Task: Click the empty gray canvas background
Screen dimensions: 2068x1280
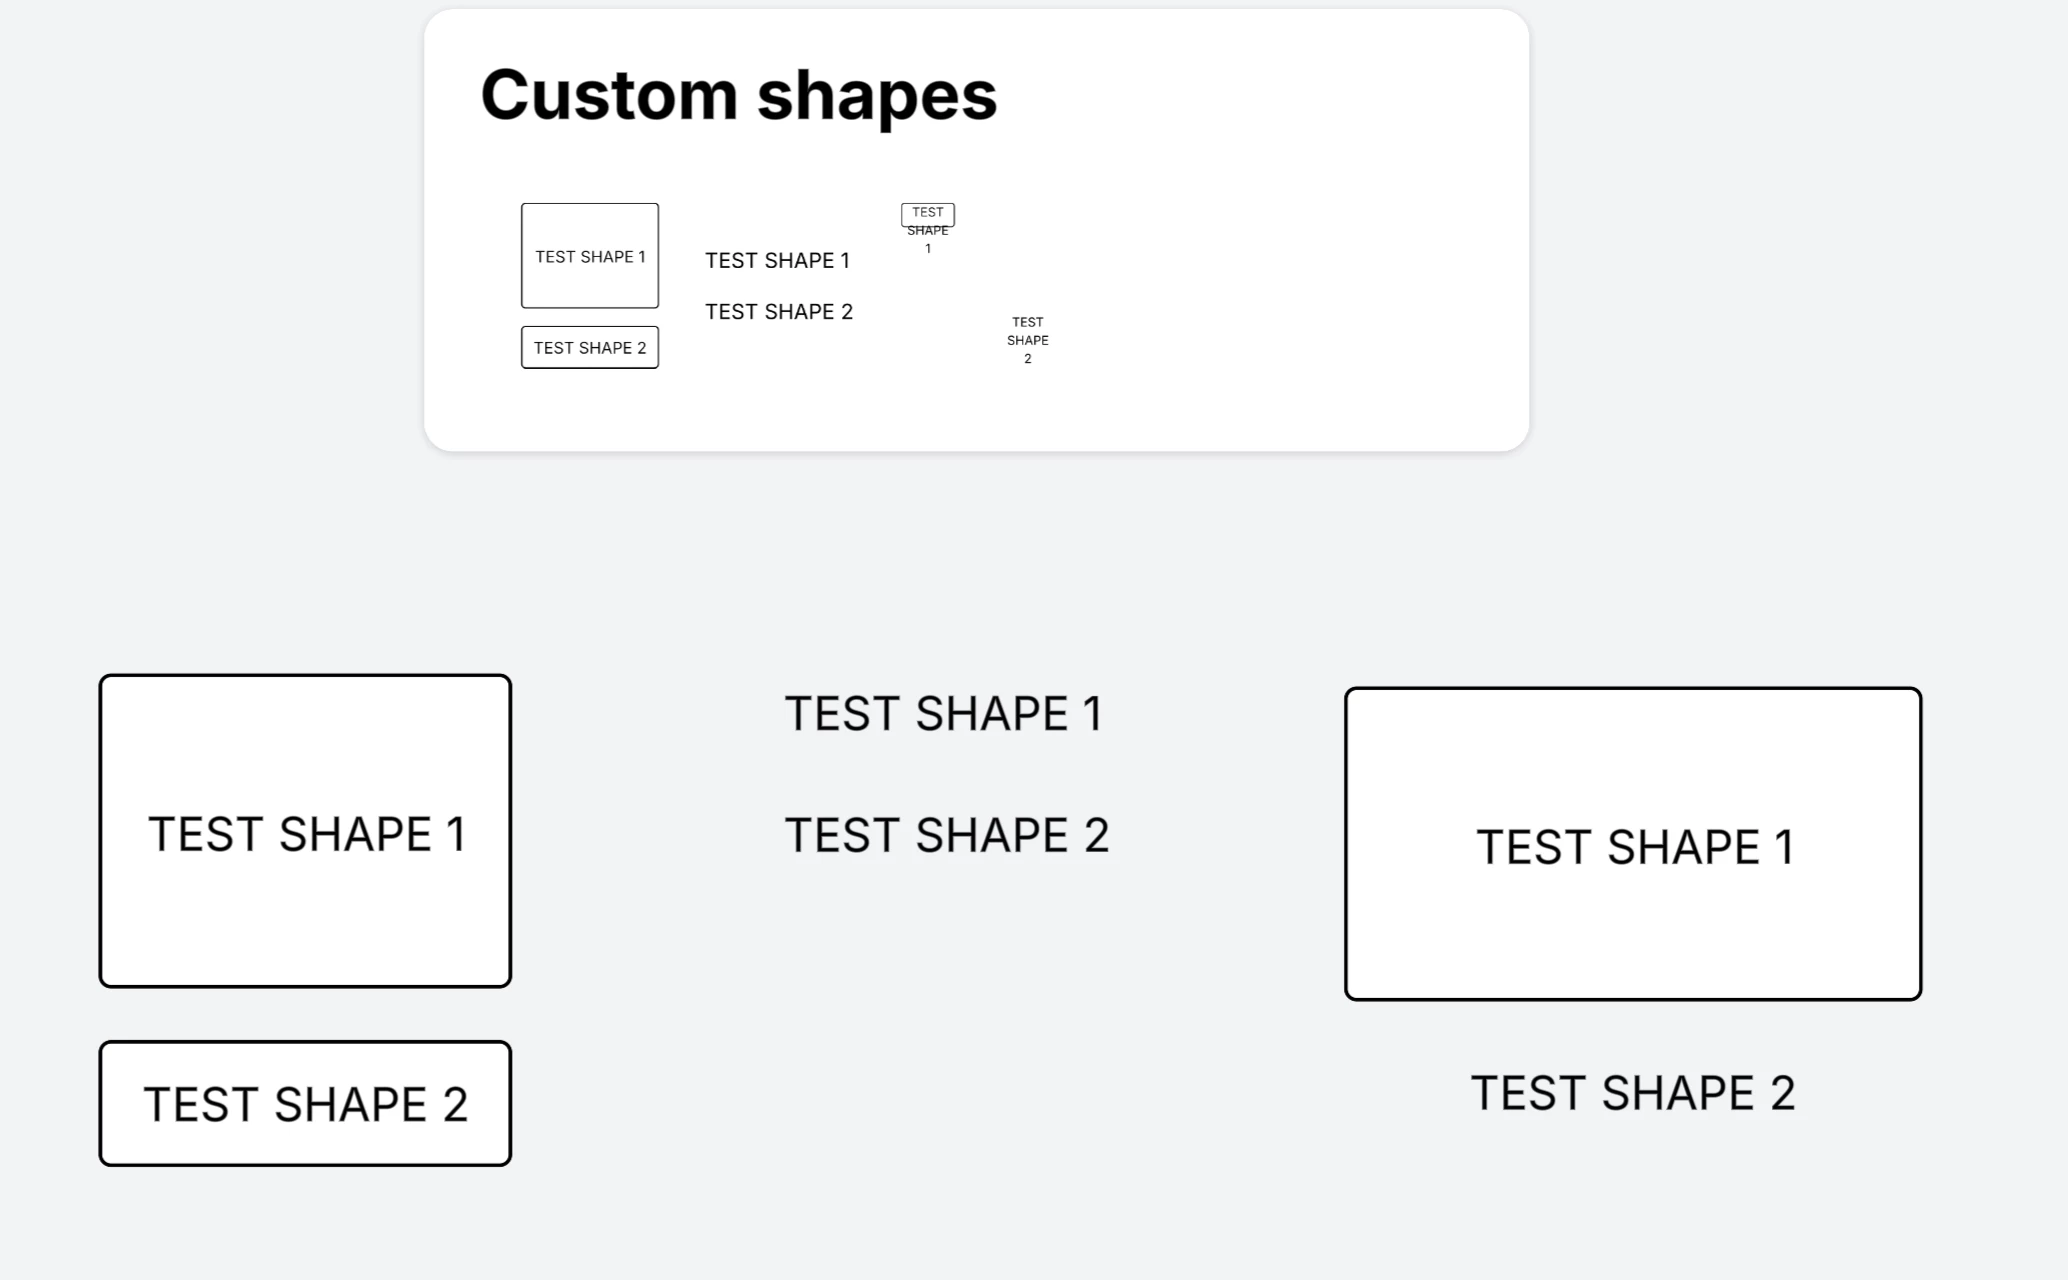Action: [x=1000, y=560]
